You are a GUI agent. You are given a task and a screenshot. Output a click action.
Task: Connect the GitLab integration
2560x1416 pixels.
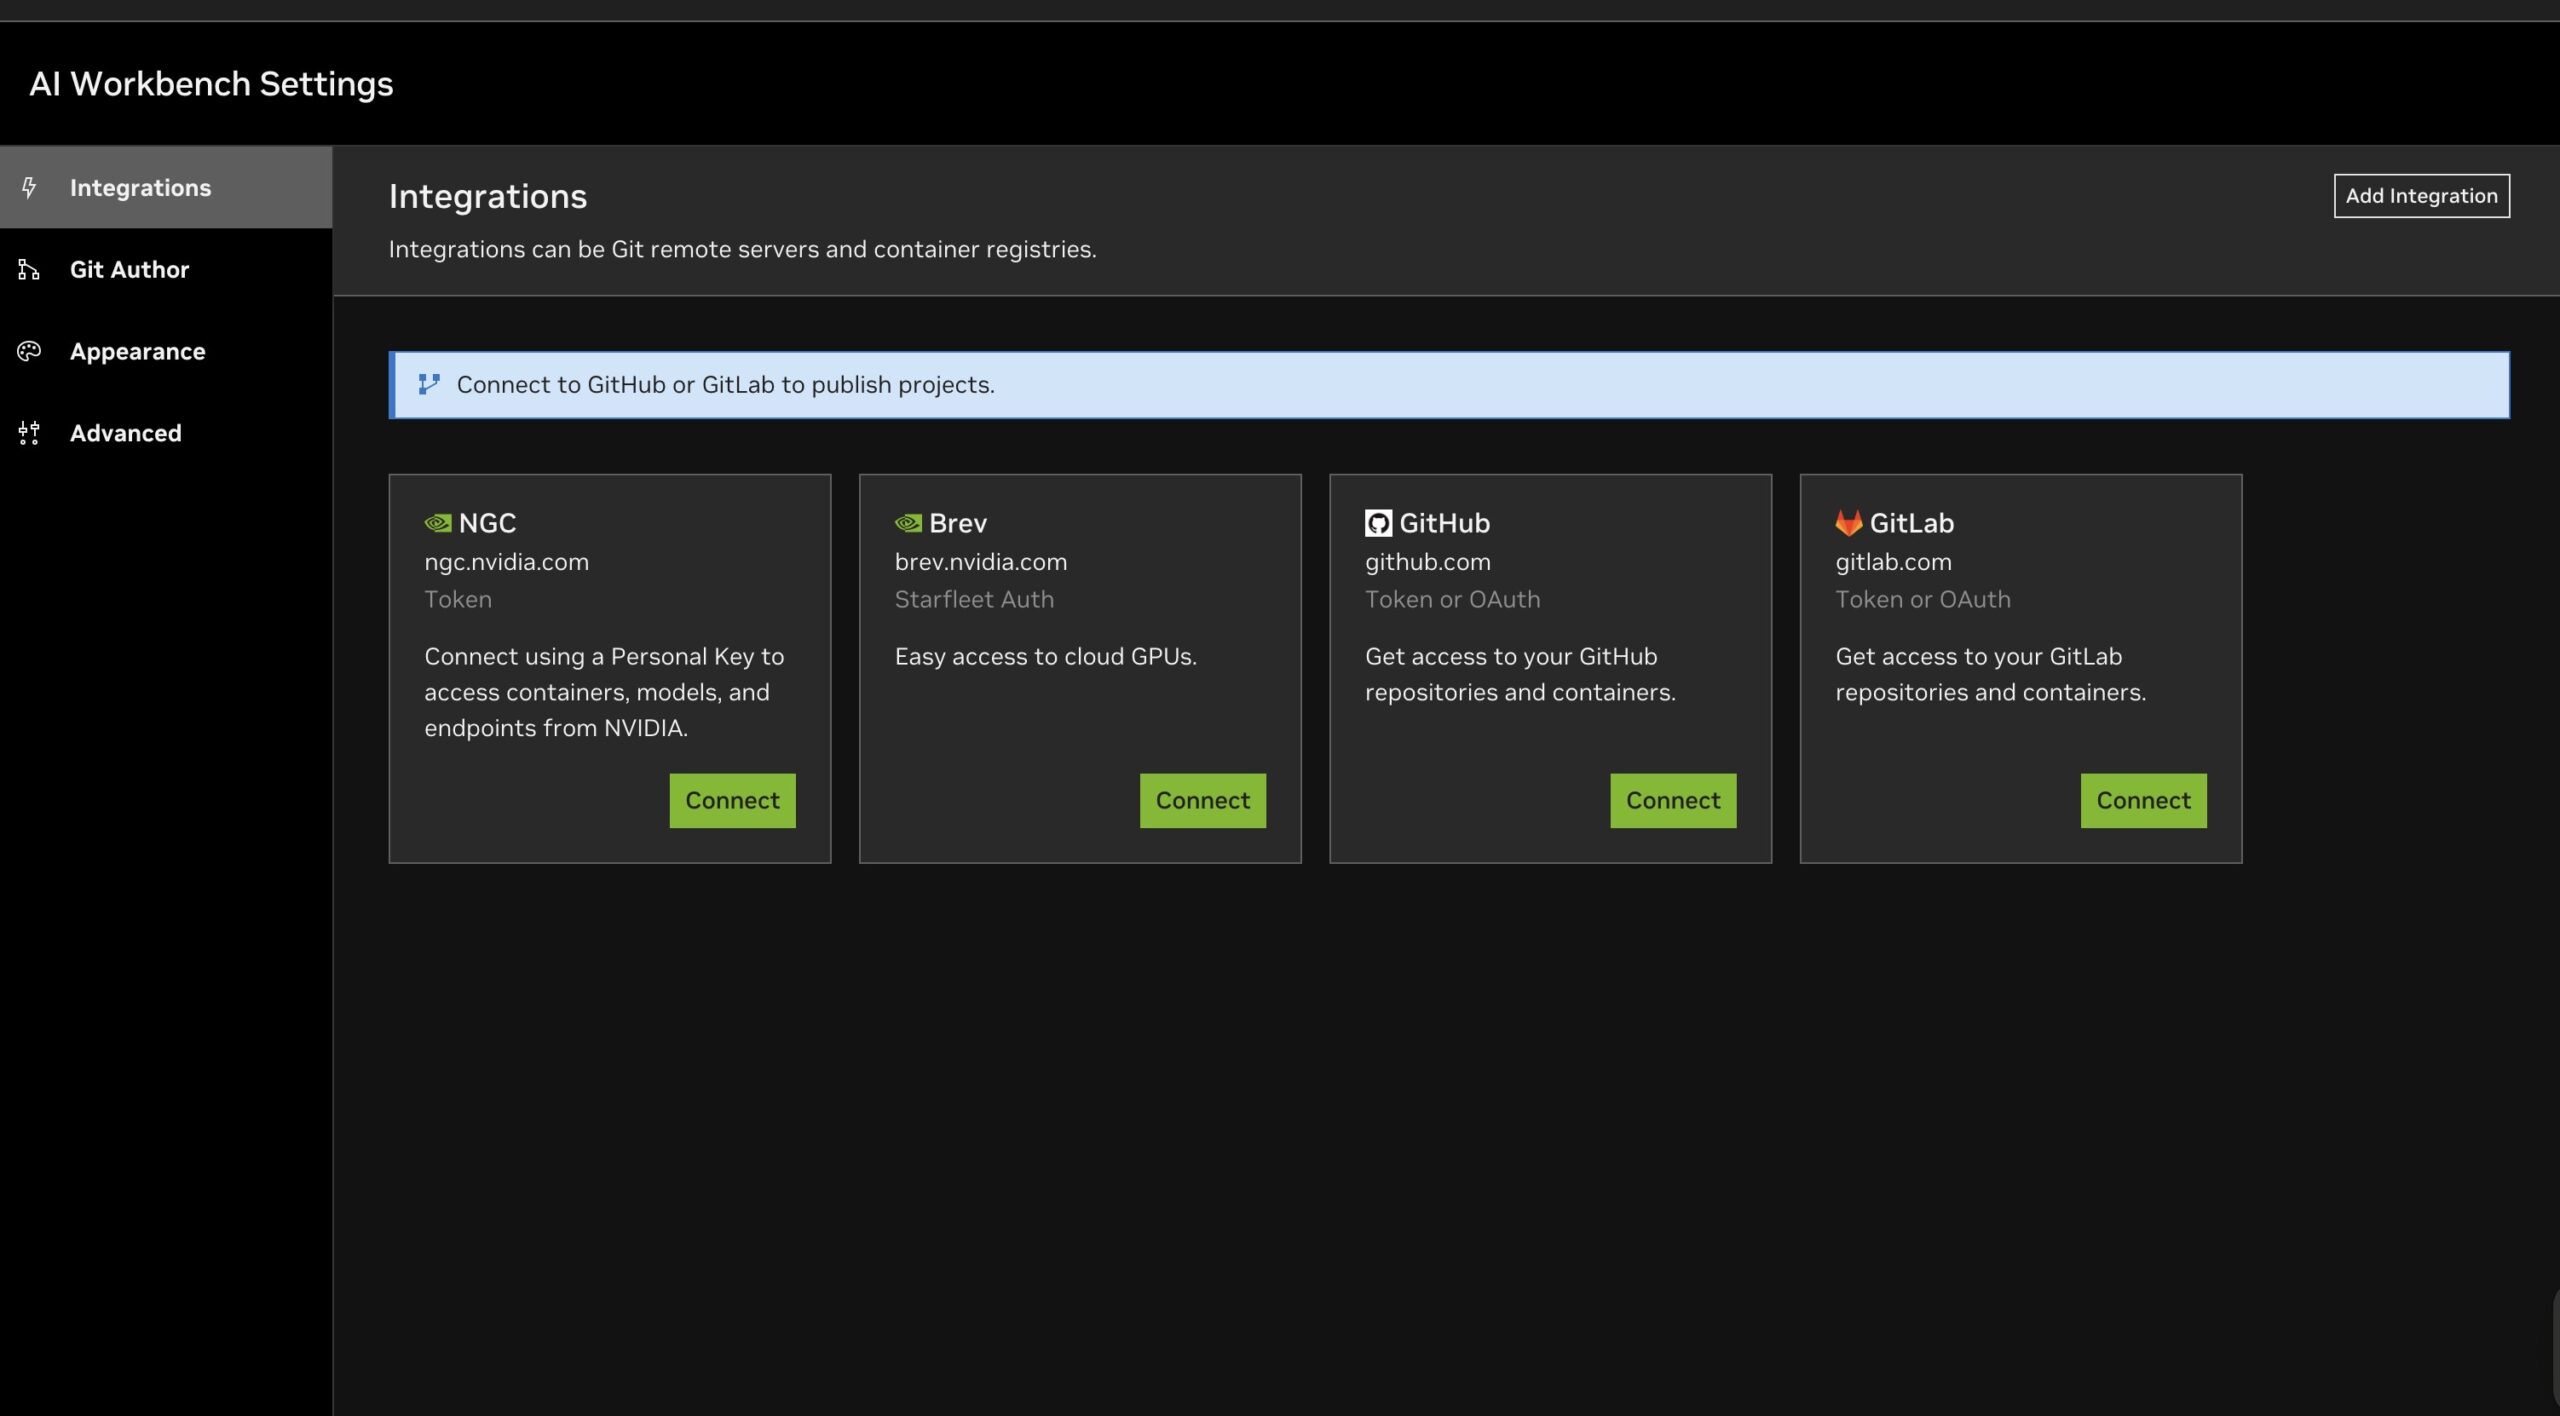click(2143, 800)
